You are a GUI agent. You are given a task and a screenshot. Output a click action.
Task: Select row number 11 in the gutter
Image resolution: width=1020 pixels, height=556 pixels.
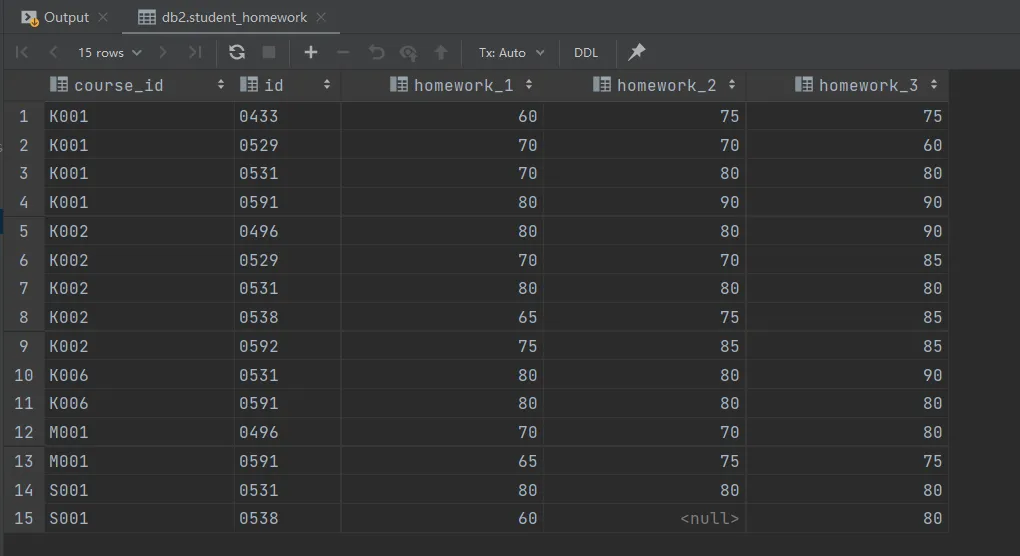pos(24,403)
